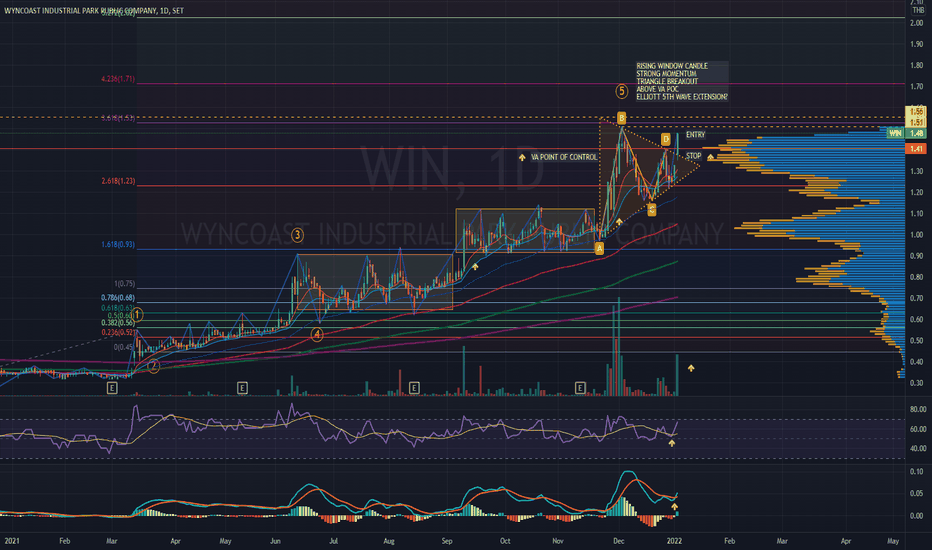932x550 pixels.
Task: Click the Fibonacci 4.236(1.71) level label
Action: pyautogui.click(x=118, y=79)
